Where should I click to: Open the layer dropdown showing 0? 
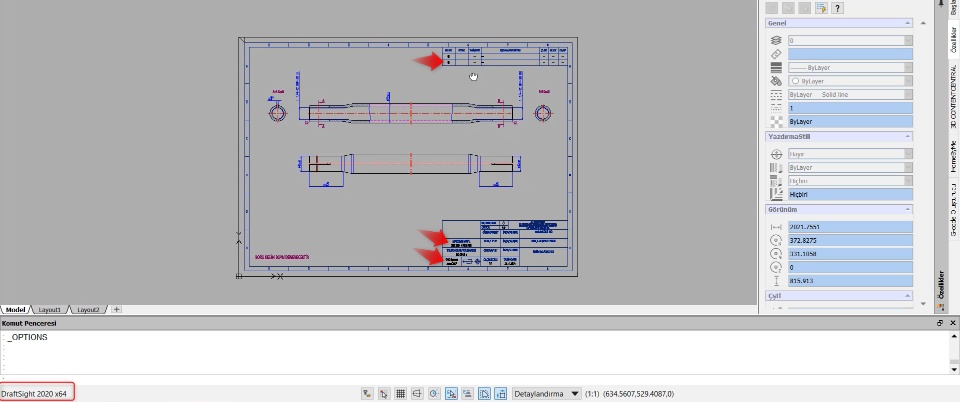click(x=850, y=40)
